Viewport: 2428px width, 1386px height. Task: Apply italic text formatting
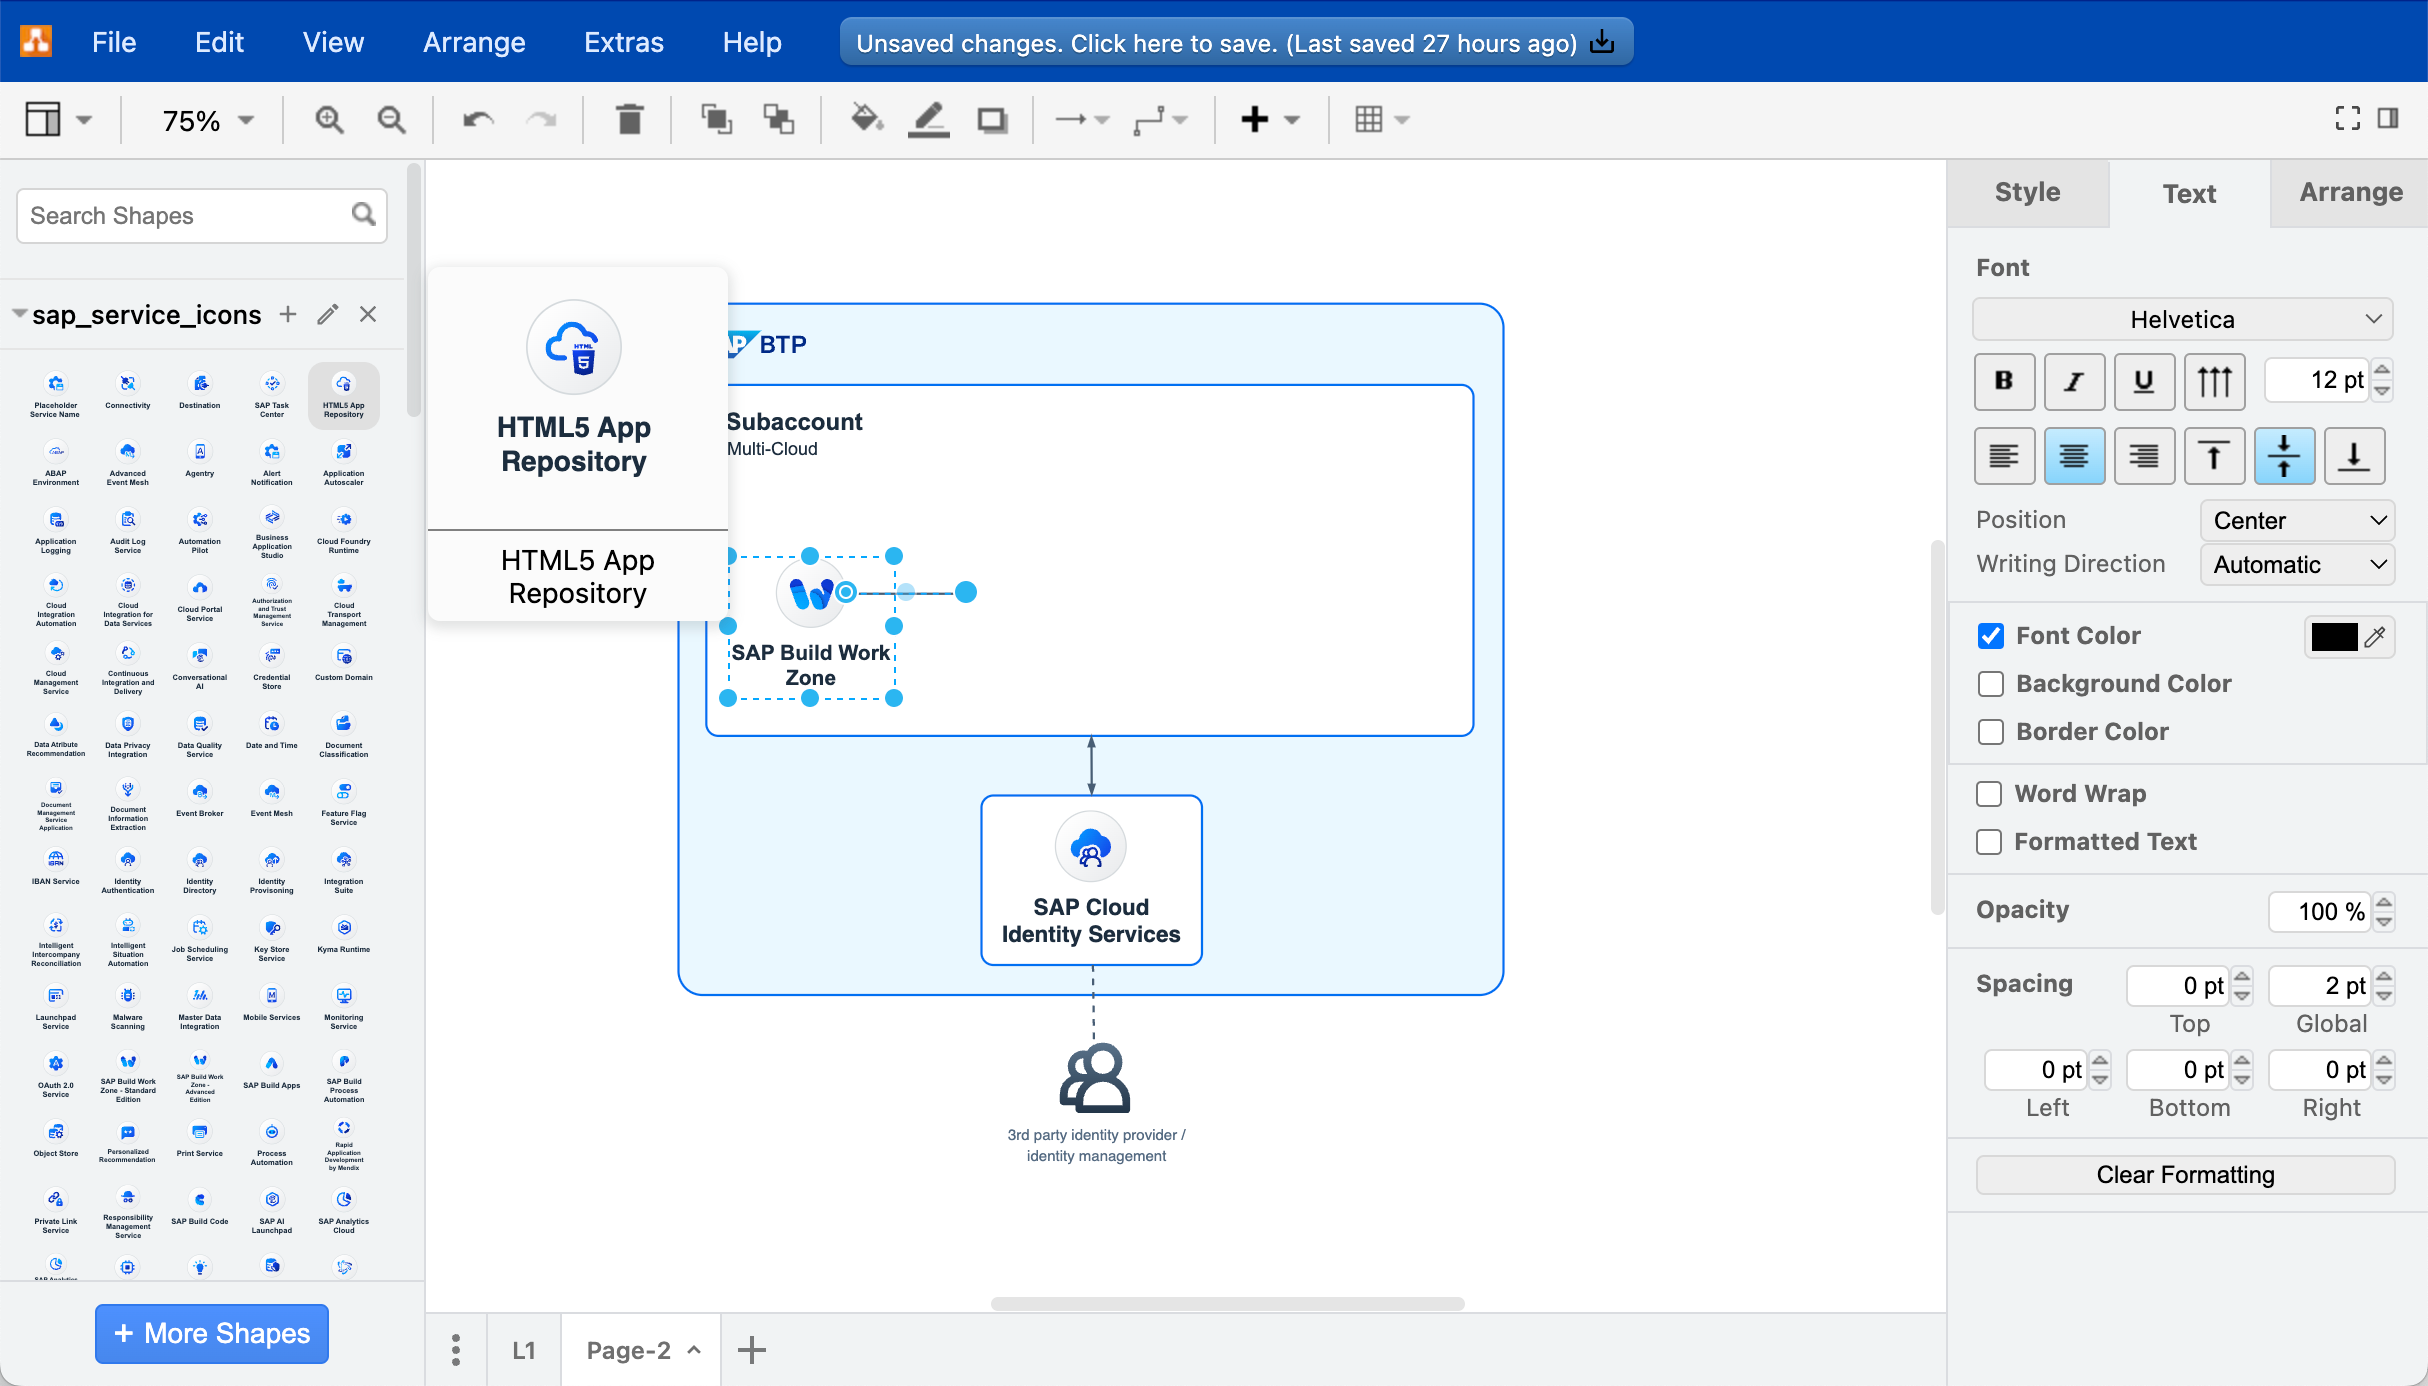(2074, 381)
